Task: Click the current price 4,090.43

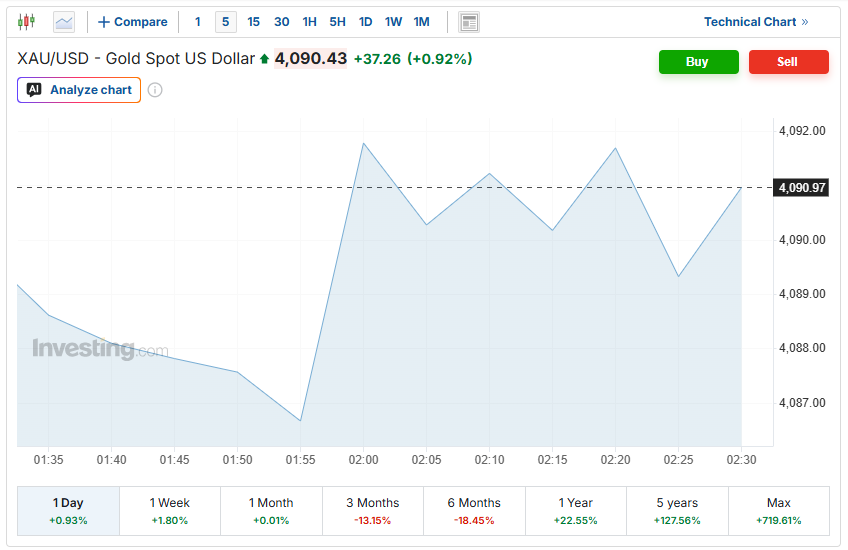Action: [x=310, y=58]
